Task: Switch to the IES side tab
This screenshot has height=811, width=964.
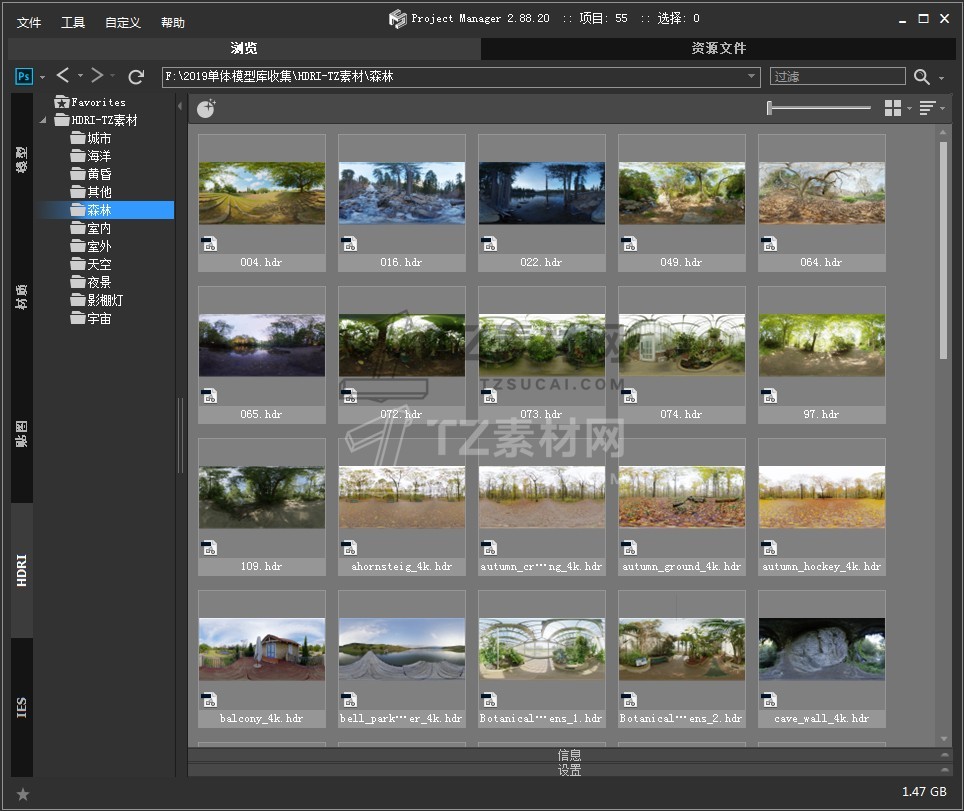Action: (22, 707)
